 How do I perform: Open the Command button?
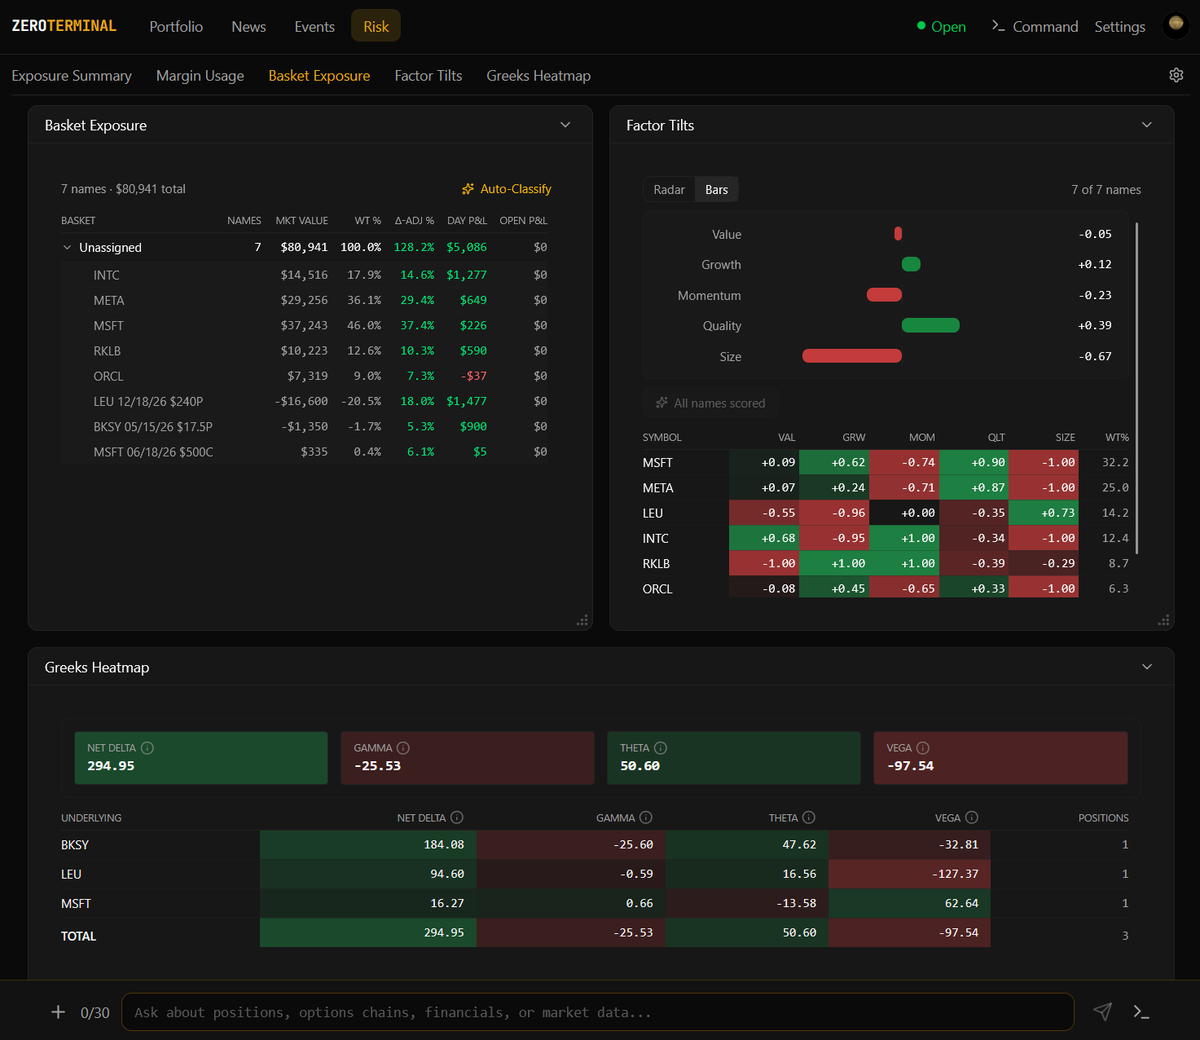(1035, 27)
